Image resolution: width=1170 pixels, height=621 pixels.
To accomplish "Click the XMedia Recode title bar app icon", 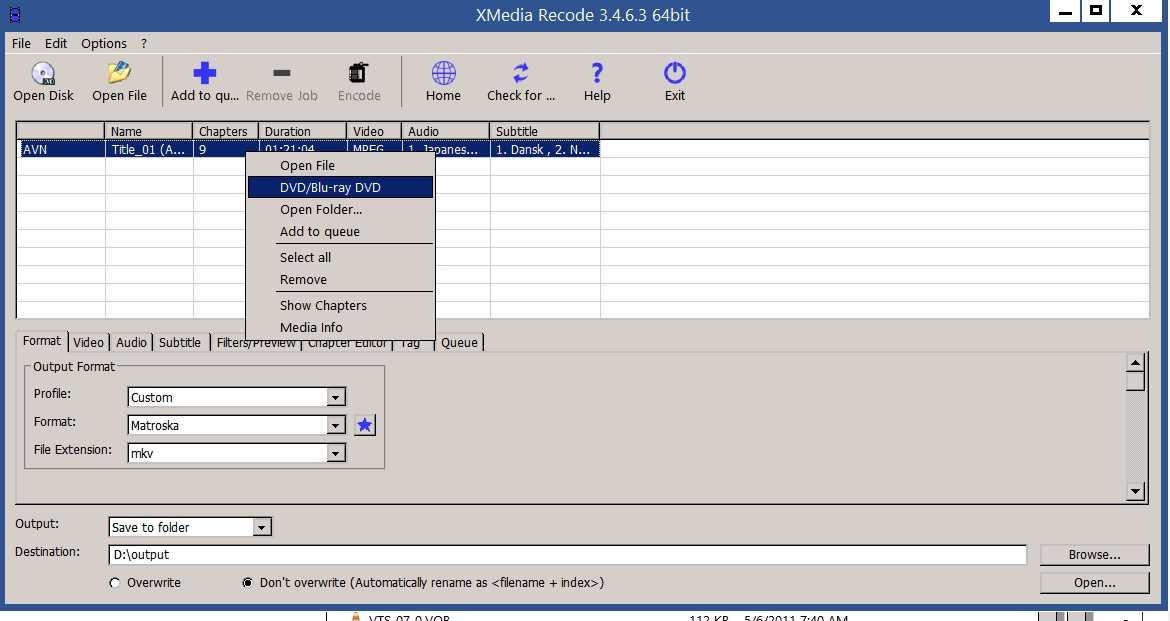I will coord(14,14).
